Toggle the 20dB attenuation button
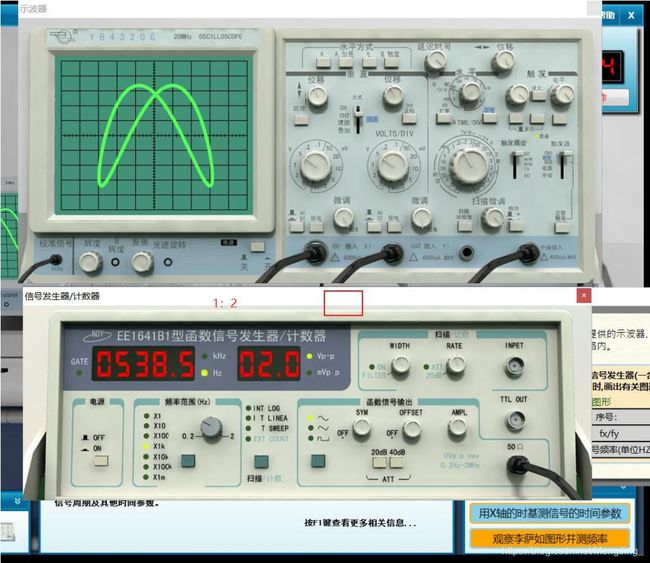This screenshot has height=563, width=650. (x=379, y=462)
